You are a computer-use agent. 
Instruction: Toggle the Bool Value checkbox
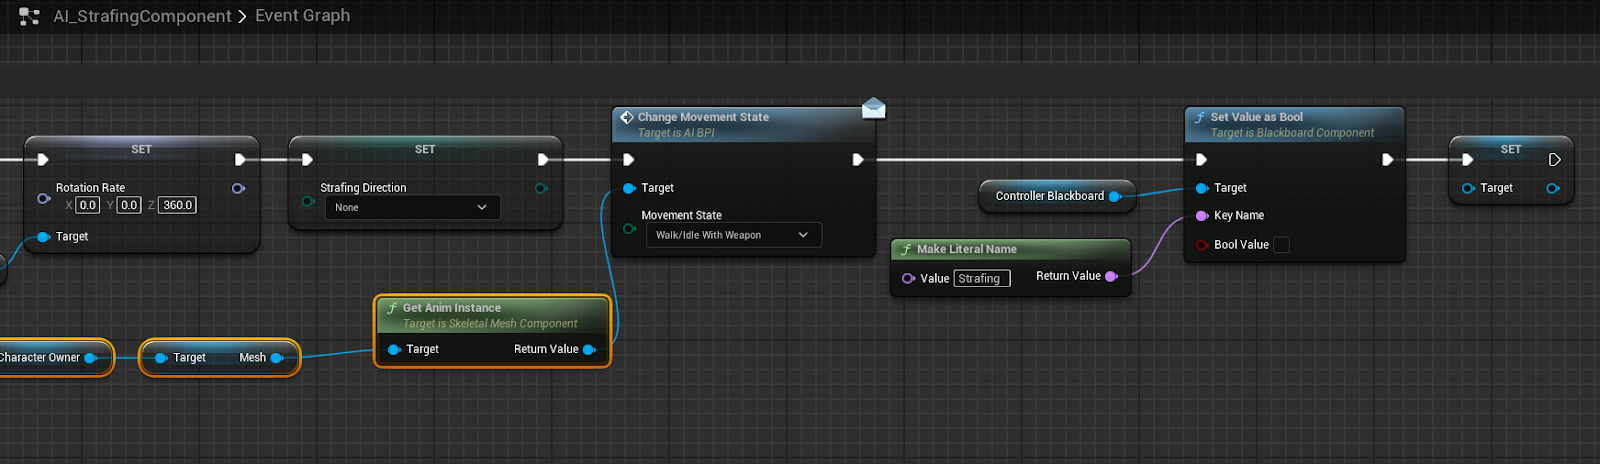[x=1281, y=245]
